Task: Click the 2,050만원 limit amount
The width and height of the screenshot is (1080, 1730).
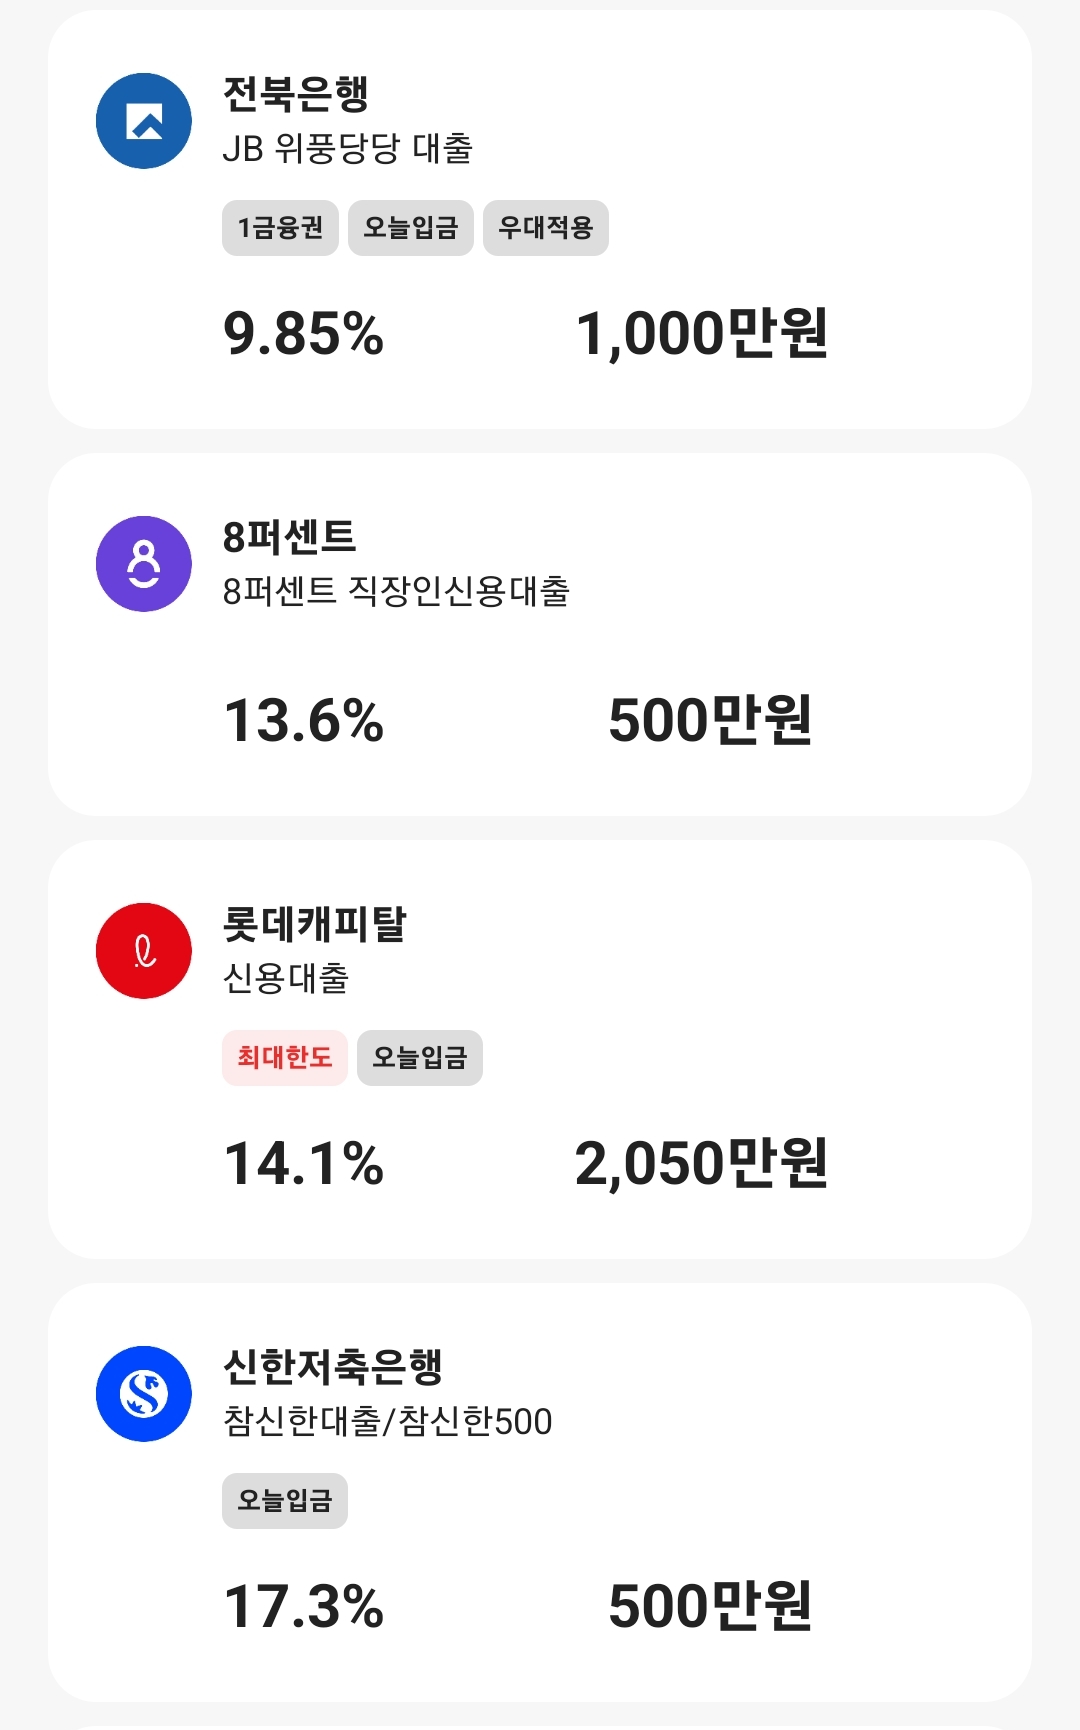Action: [702, 1163]
